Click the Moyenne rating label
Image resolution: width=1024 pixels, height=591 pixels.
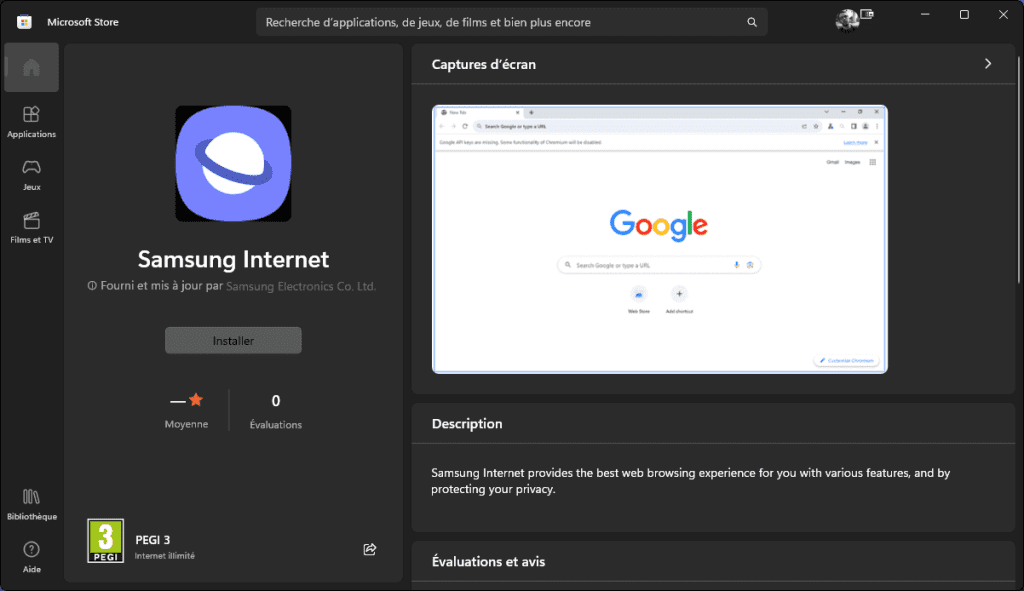point(186,424)
